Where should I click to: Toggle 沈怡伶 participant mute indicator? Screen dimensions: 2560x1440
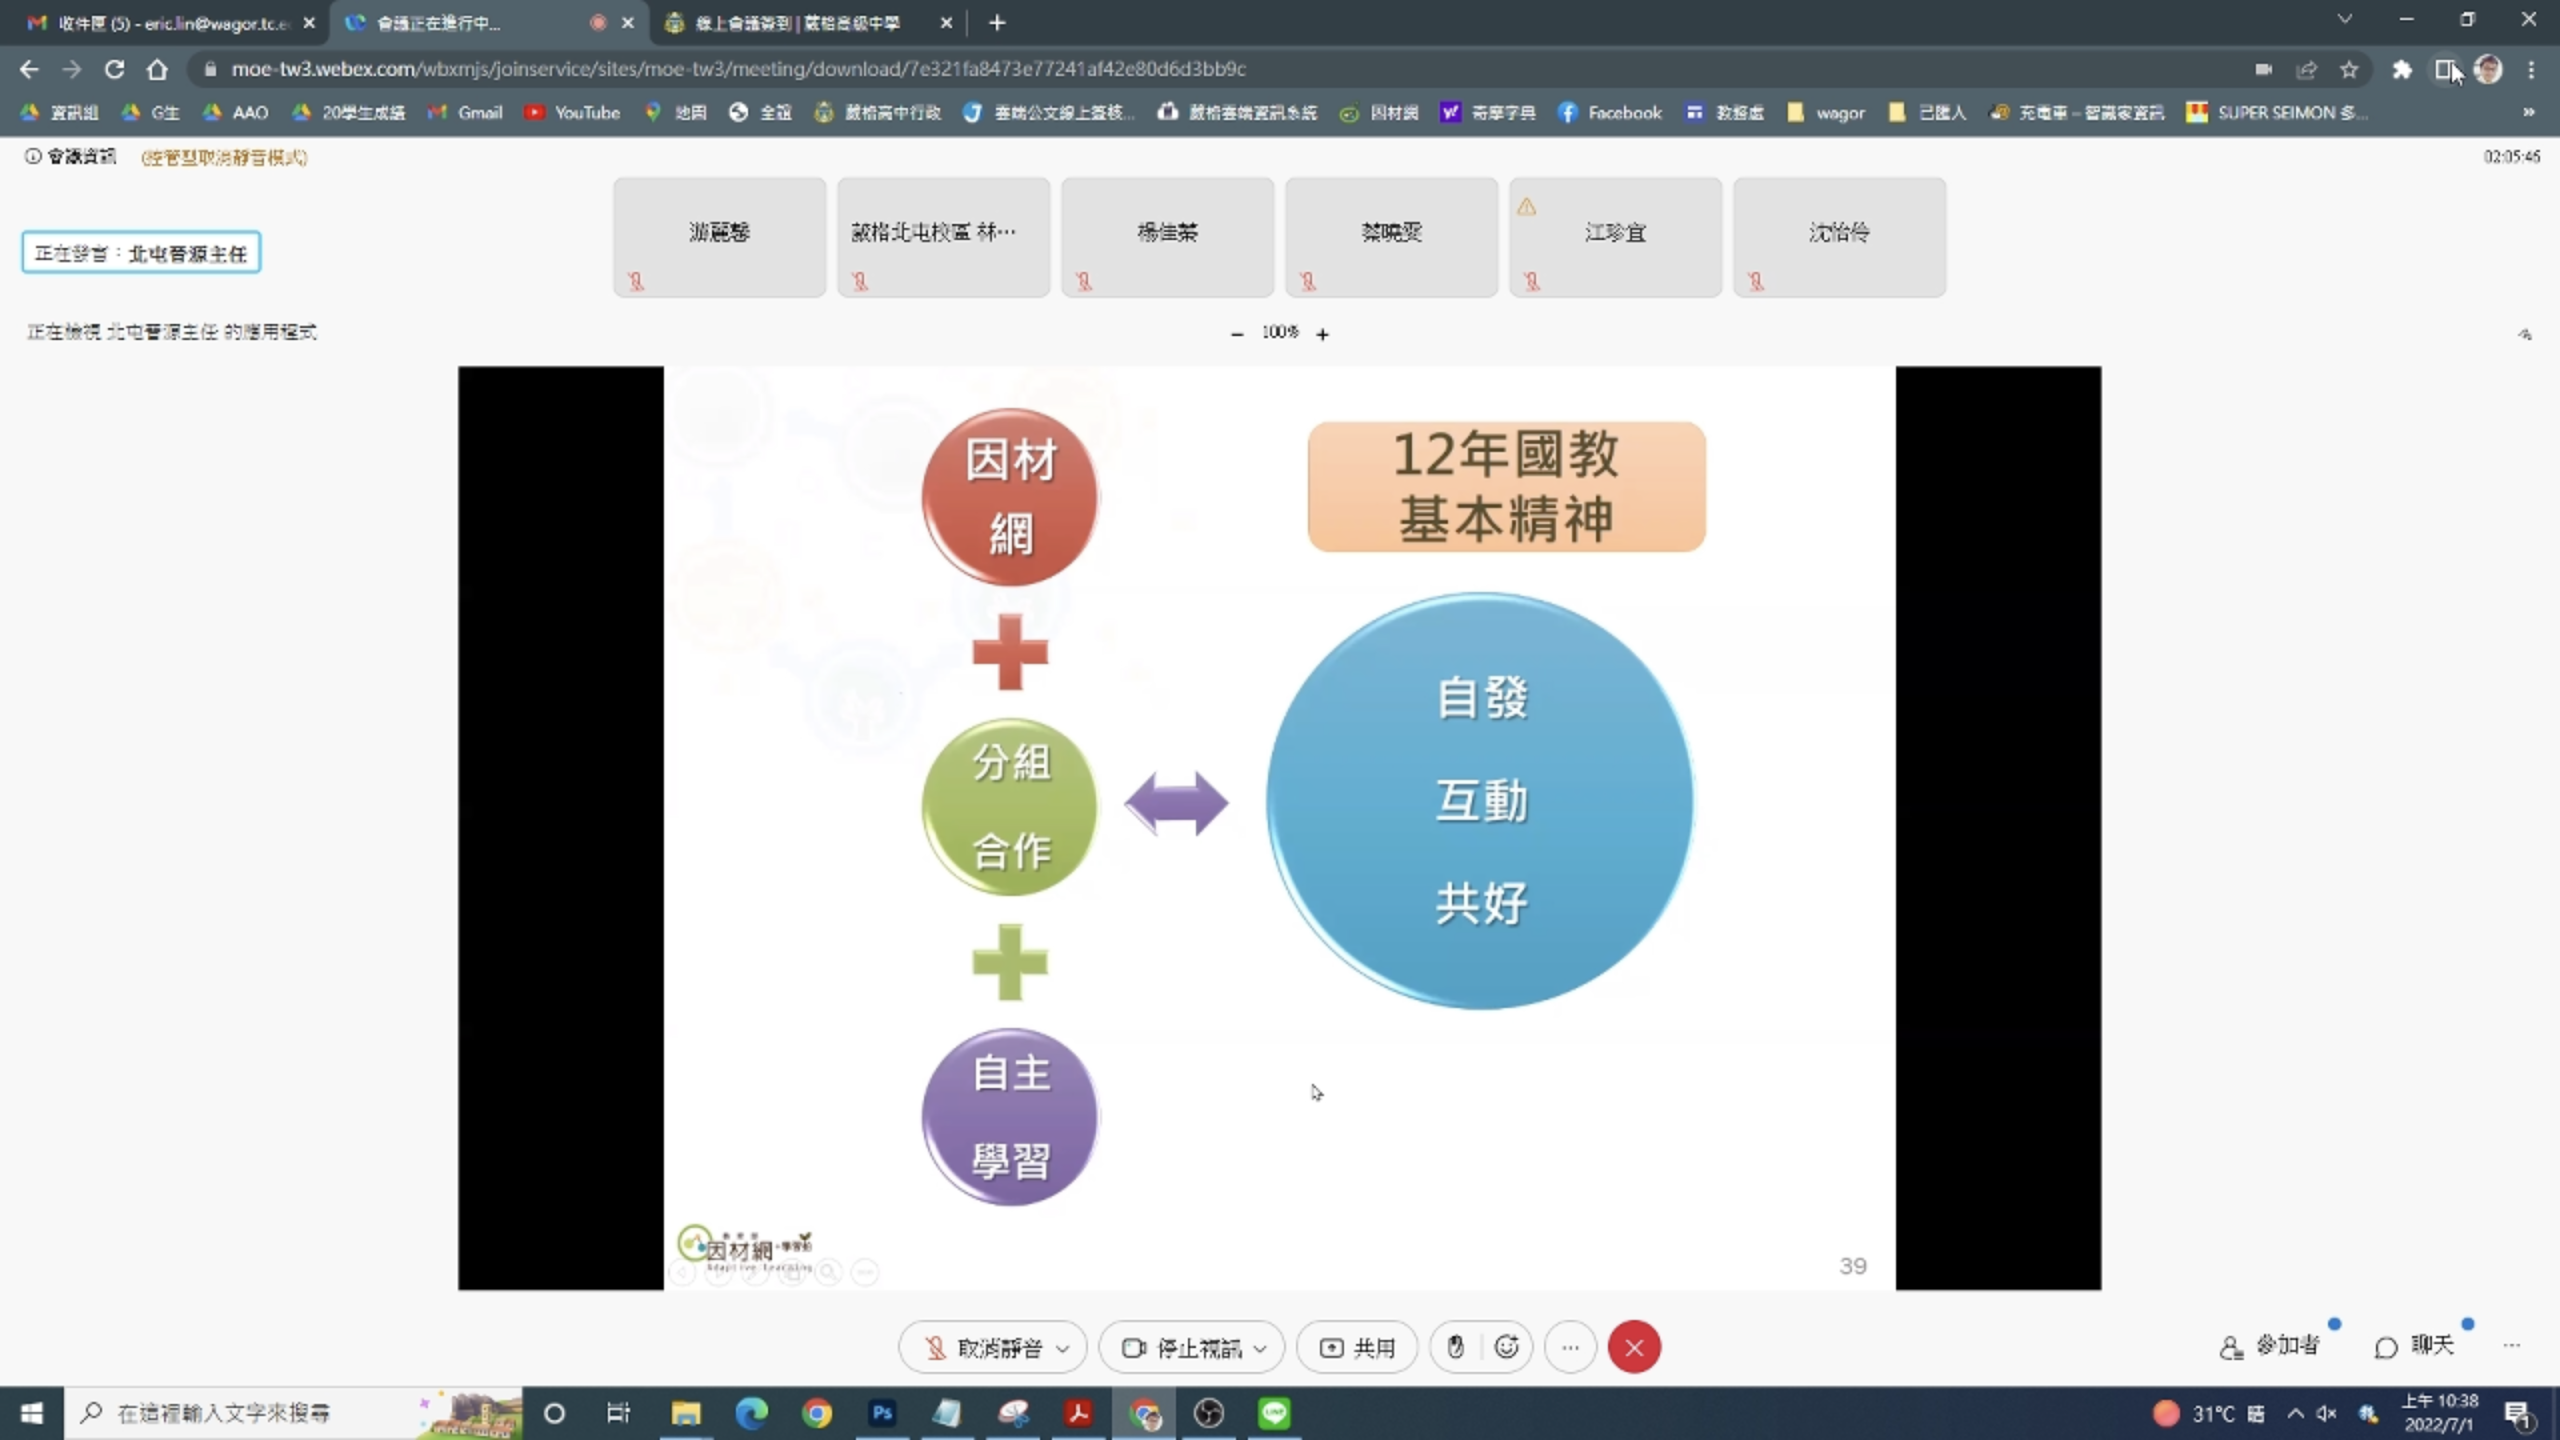[1756, 282]
